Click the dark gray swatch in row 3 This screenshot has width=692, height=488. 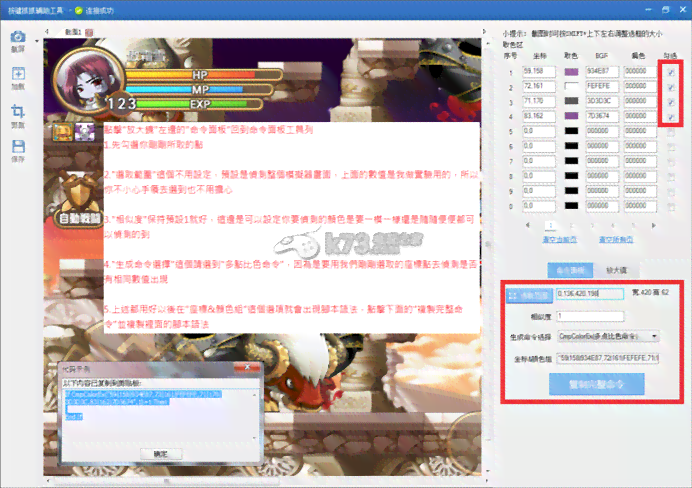(x=571, y=101)
